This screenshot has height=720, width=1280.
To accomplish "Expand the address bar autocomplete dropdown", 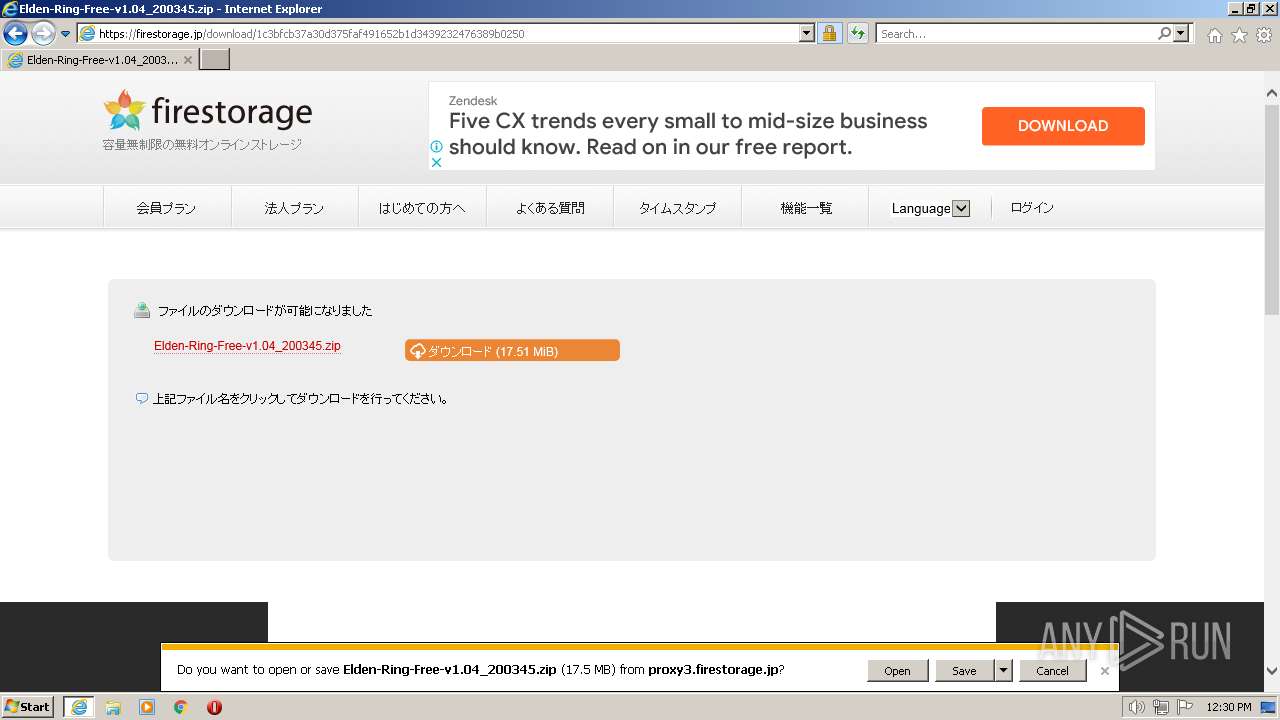I will click(807, 34).
